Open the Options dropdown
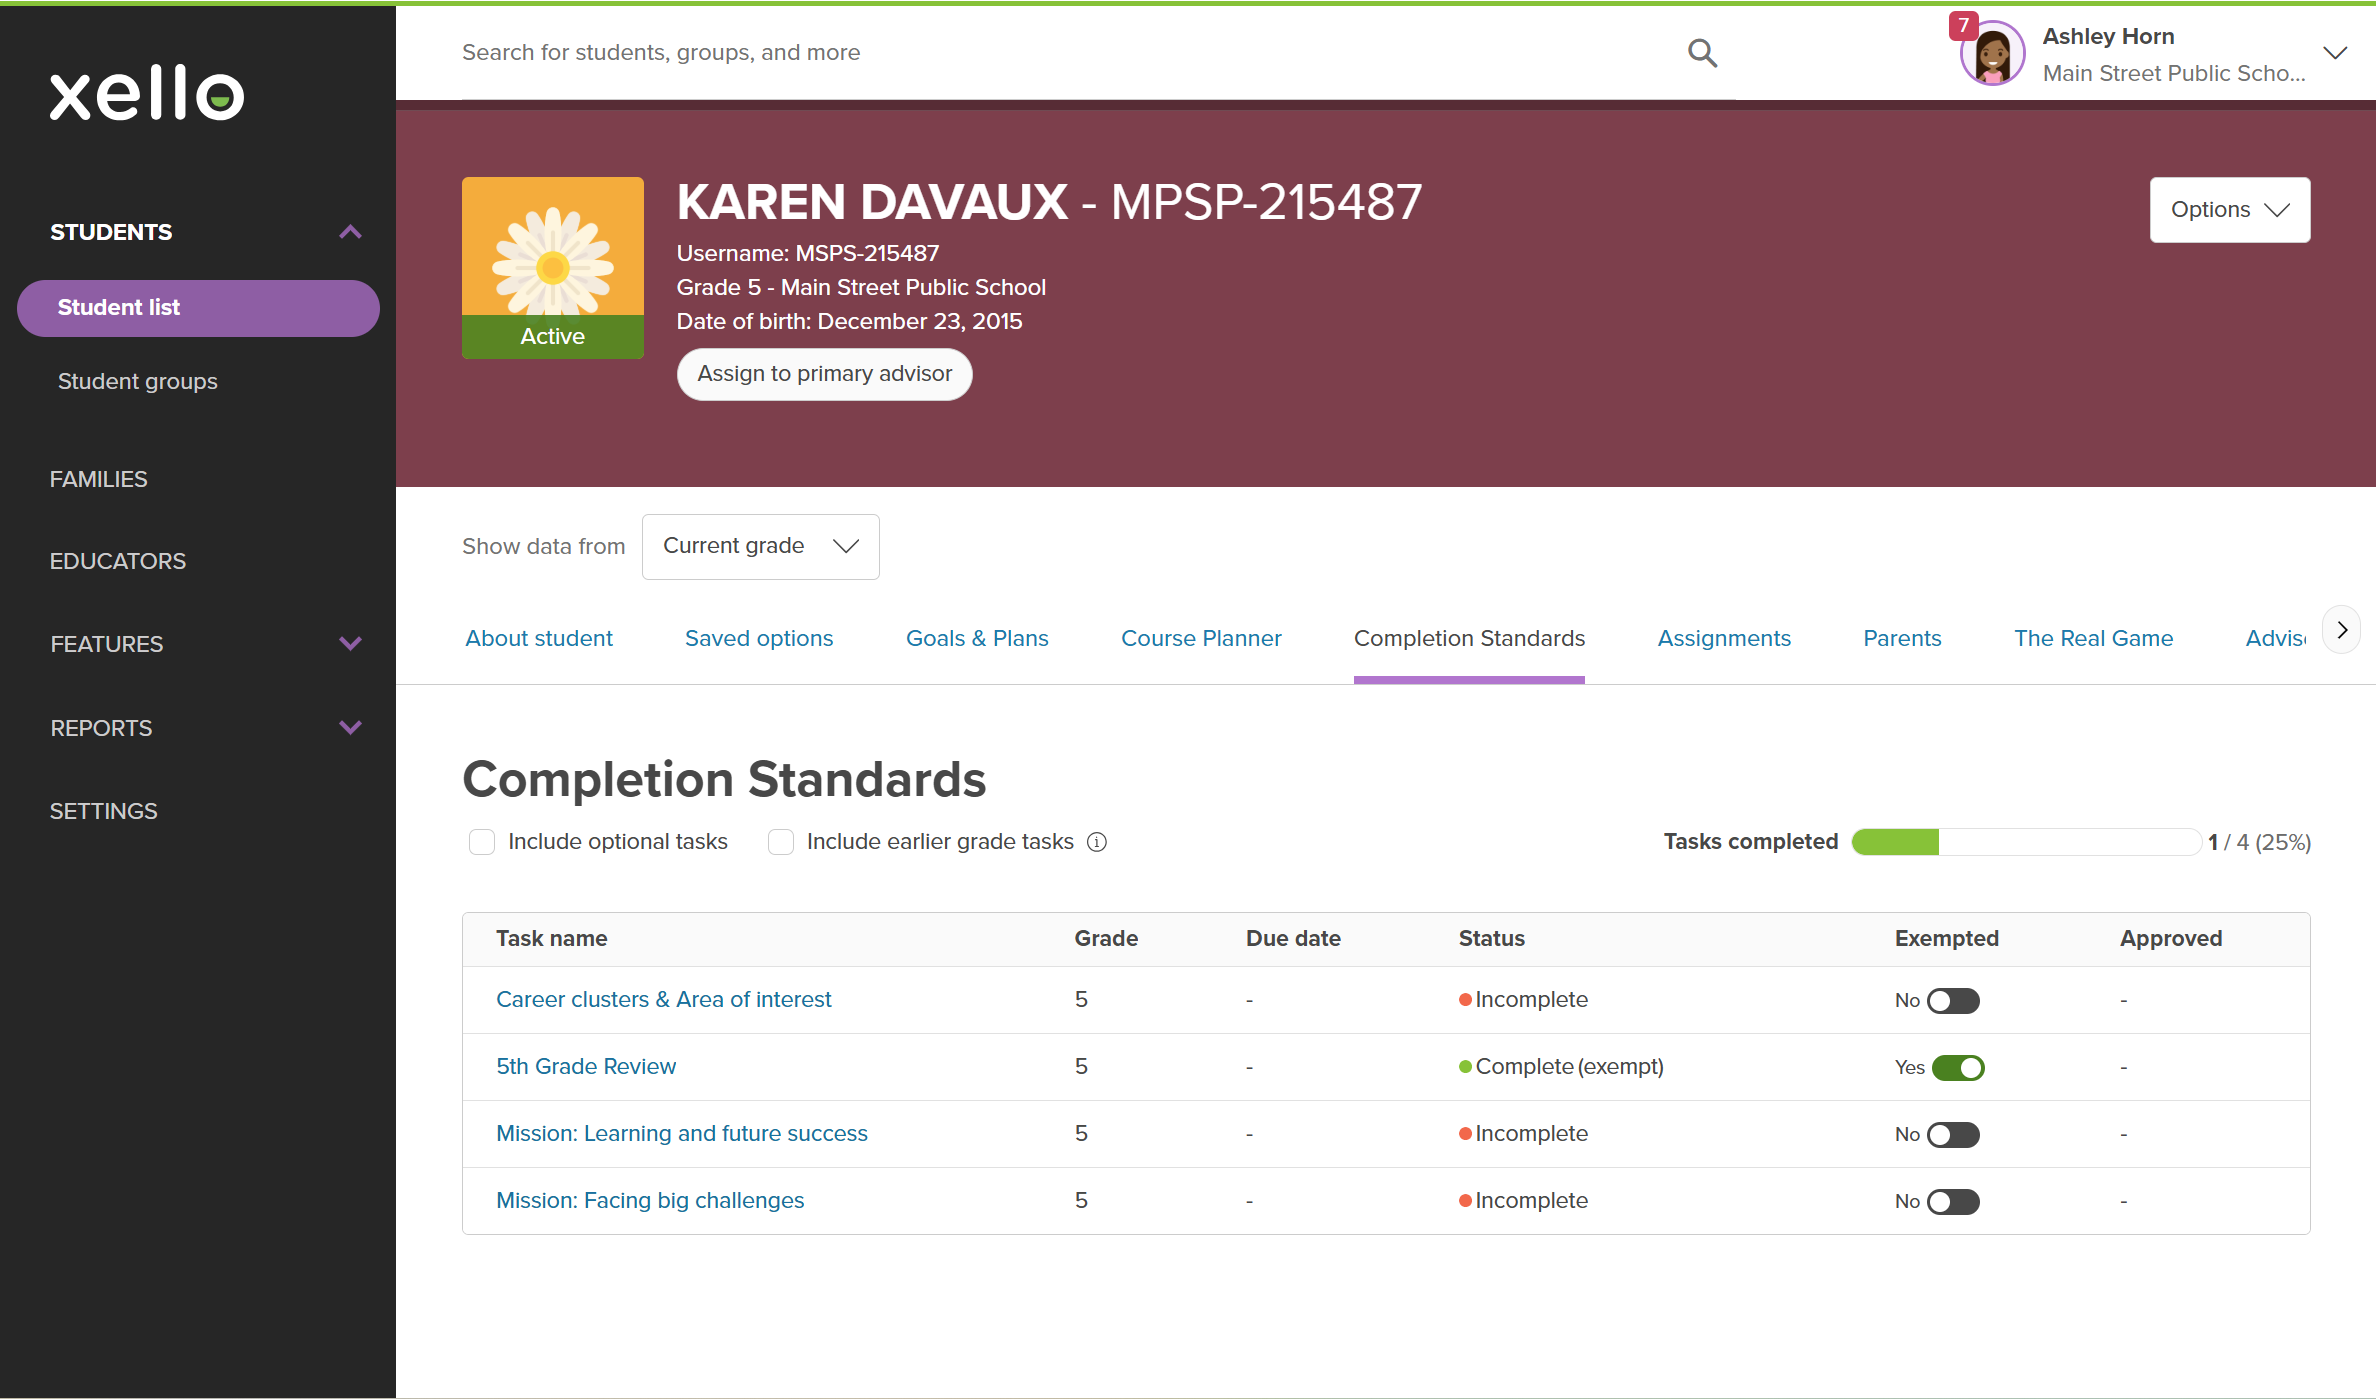The height and width of the screenshot is (1399, 2376). [2229, 210]
